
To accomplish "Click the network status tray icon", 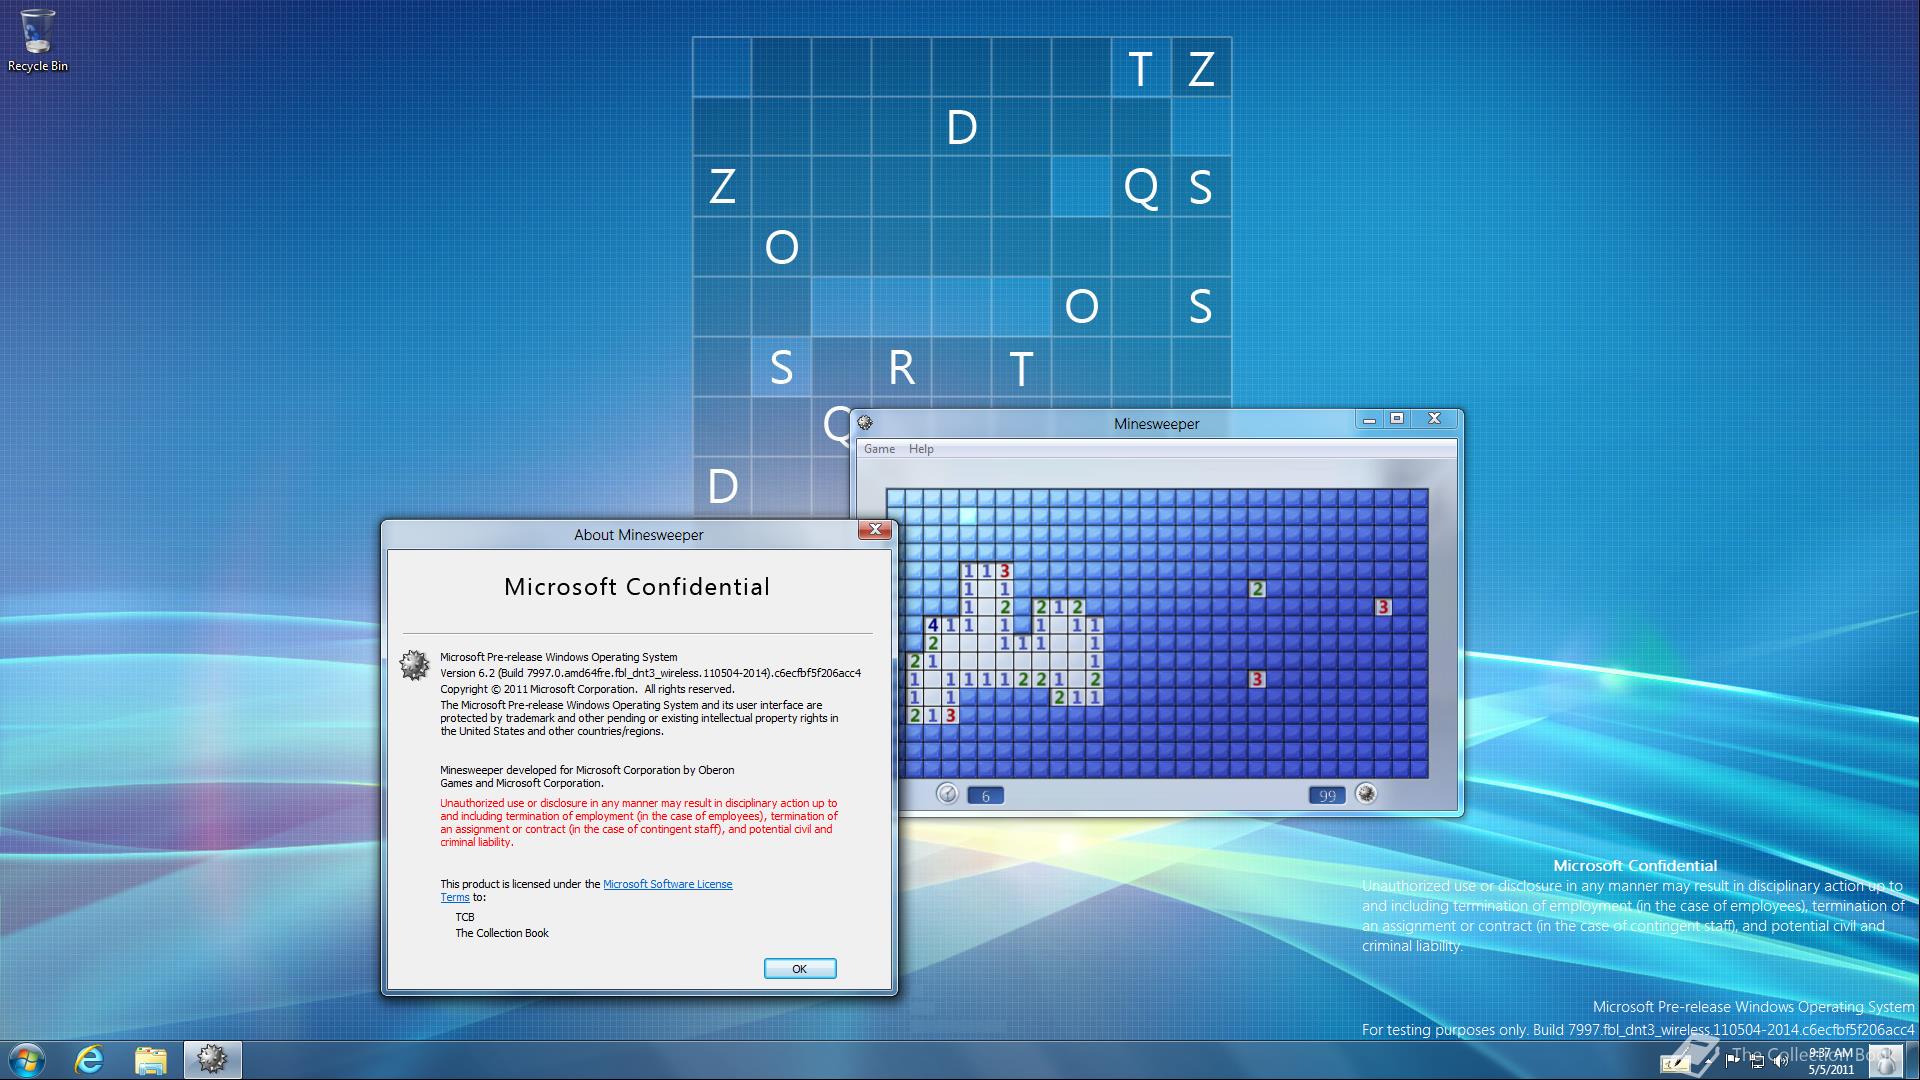I will click(1757, 1061).
